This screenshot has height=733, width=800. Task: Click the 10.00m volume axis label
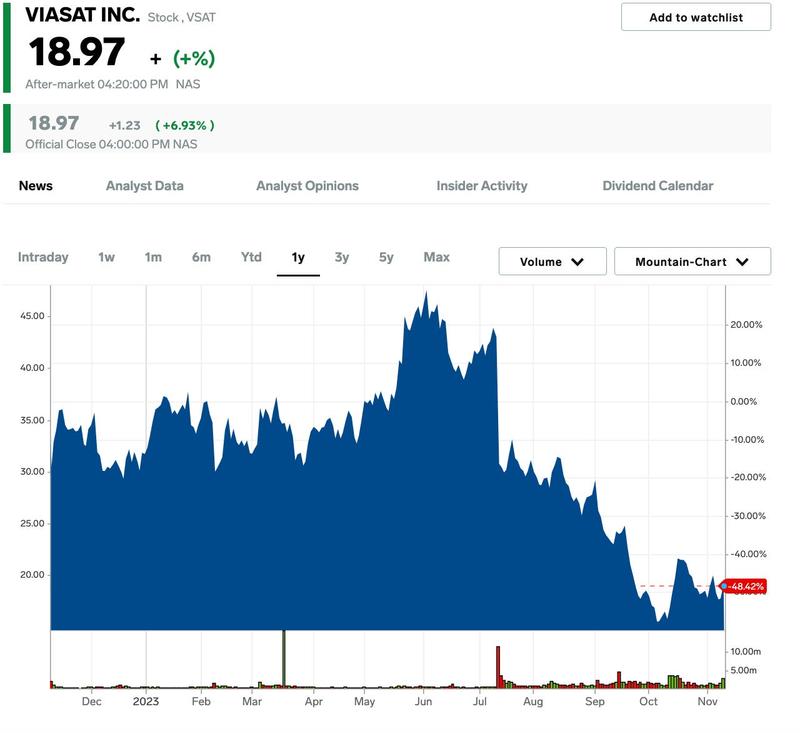[x=745, y=651]
